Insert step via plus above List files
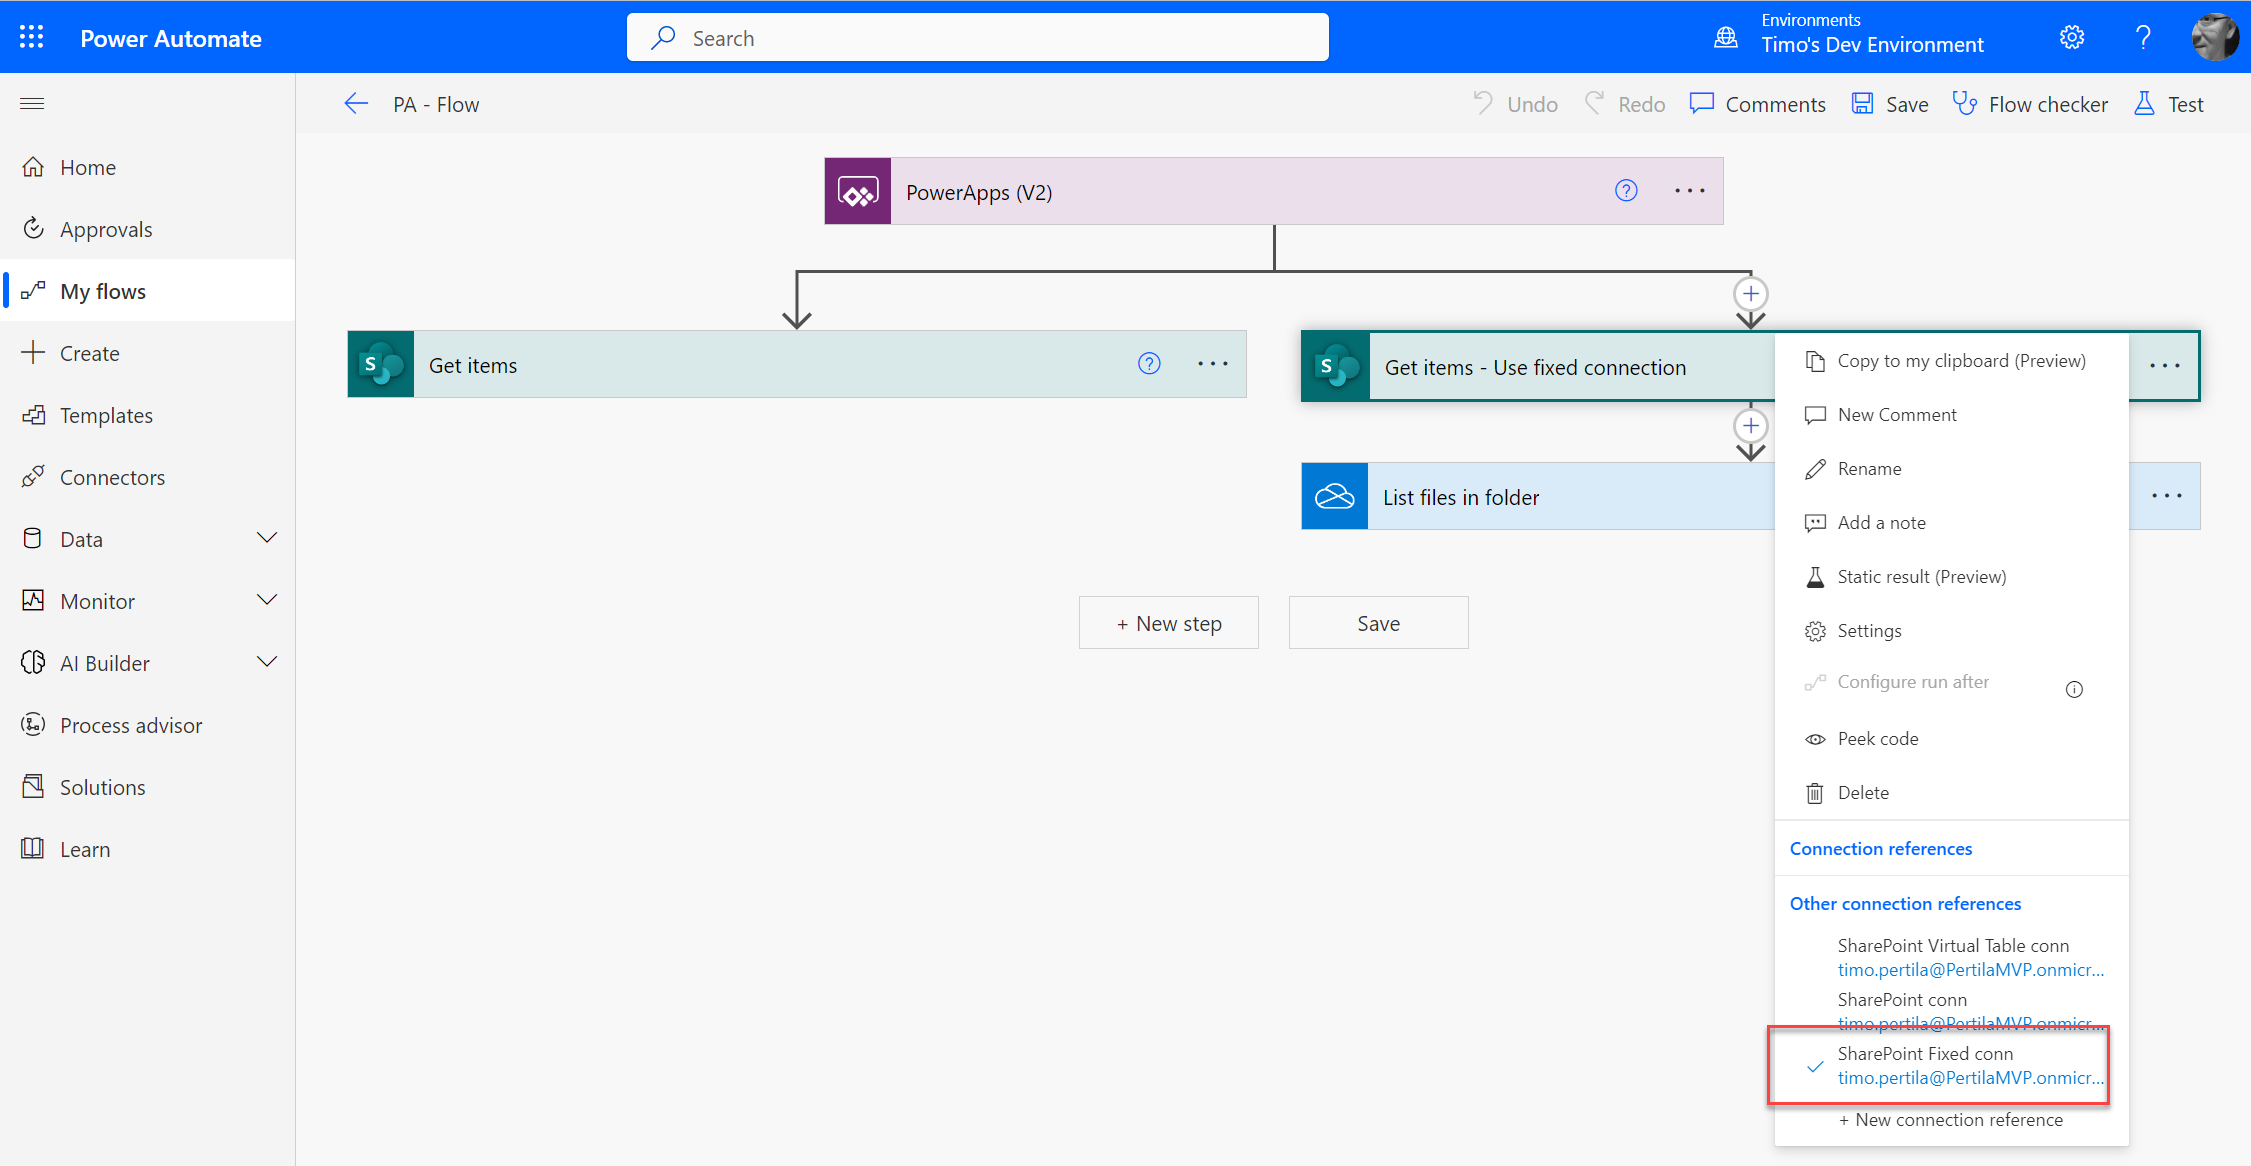 coord(1750,426)
